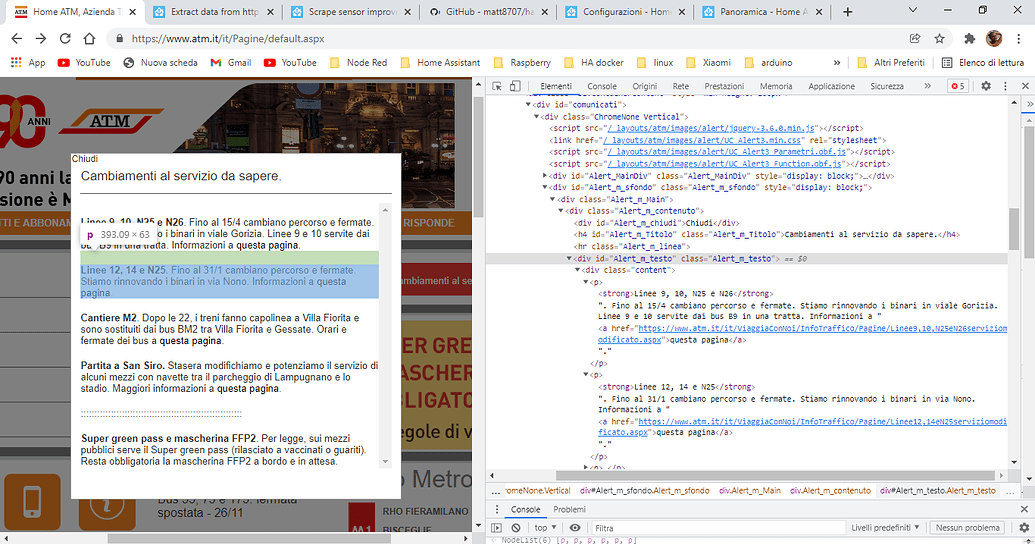Open the 'Livelli predefiniti' log levels dropdown
This screenshot has height=544, width=1035.
[885, 527]
